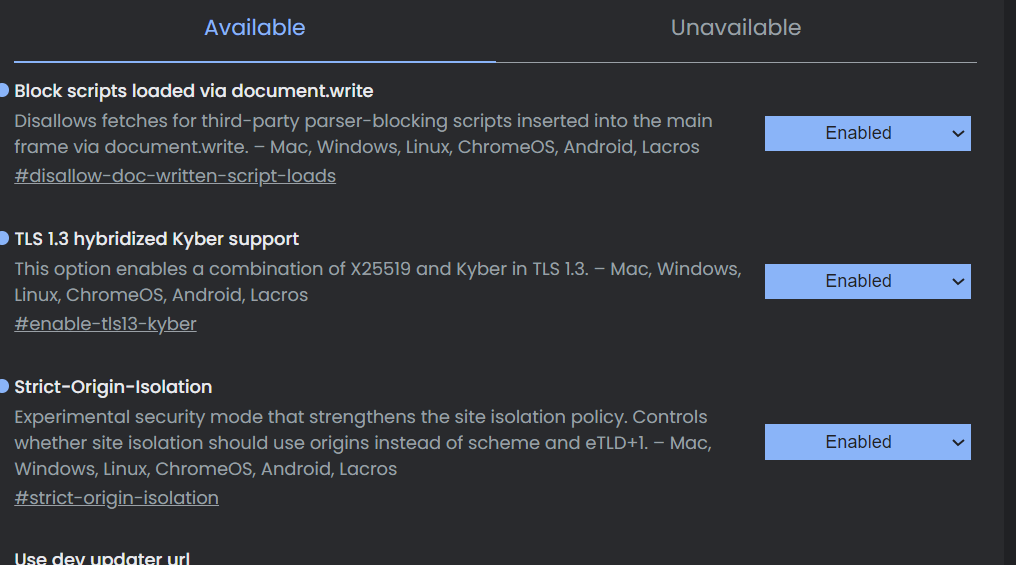This screenshot has height=565, width=1016.
Task: Click the blue dot beside Strict-Origin-Isolation
Action: pos(4,387)
